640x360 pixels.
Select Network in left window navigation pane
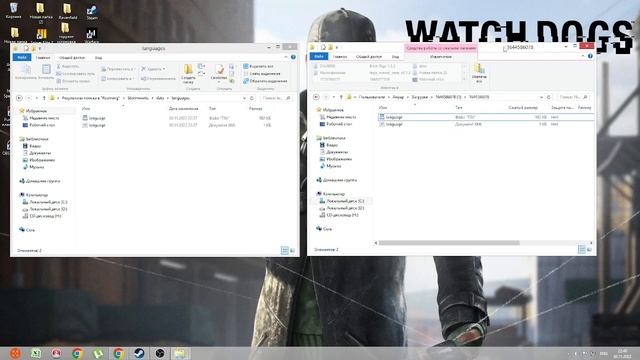point(27,230)
